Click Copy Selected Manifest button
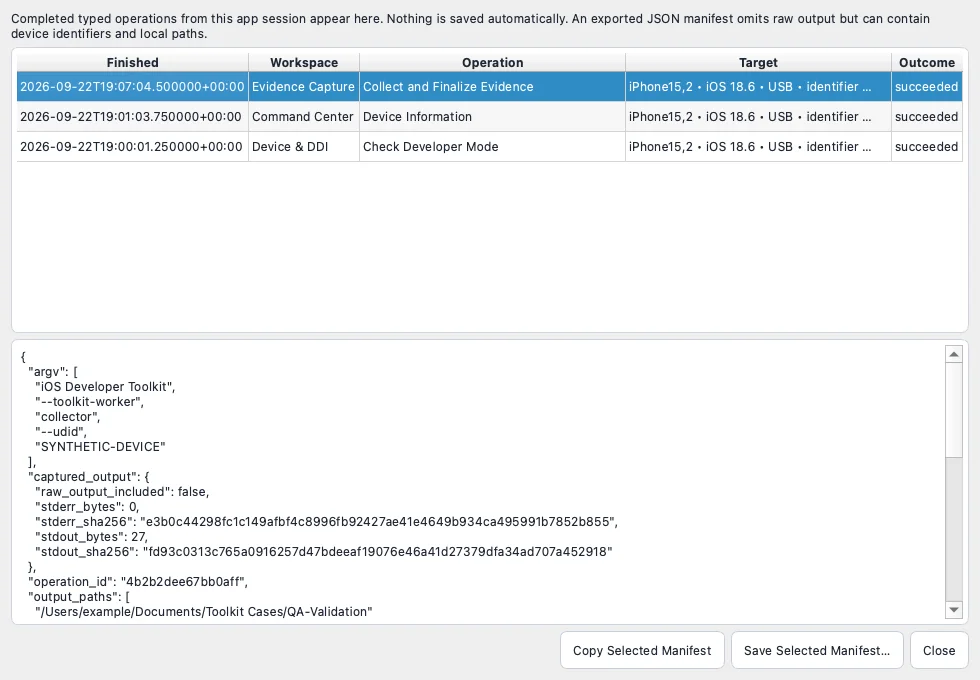 click(642, 650)
